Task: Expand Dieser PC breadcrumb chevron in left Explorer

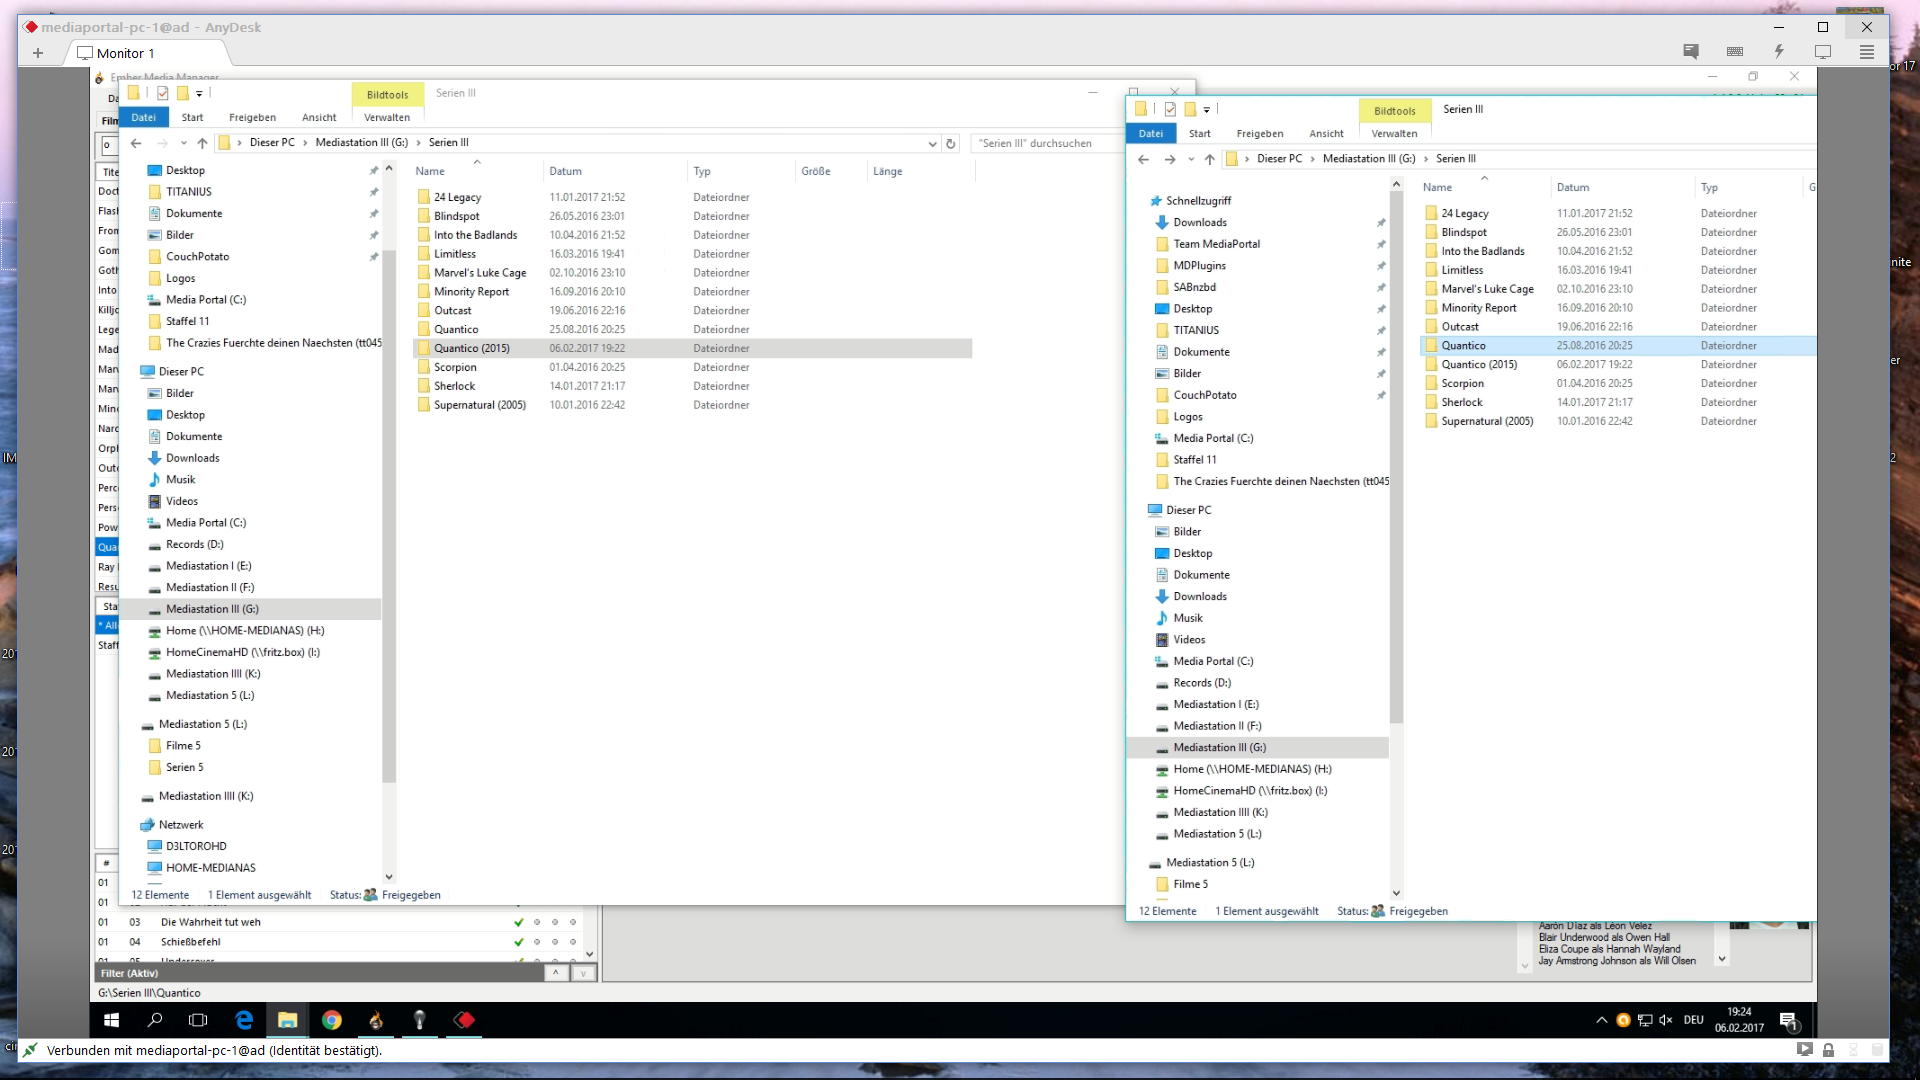Action: (305, 143)
